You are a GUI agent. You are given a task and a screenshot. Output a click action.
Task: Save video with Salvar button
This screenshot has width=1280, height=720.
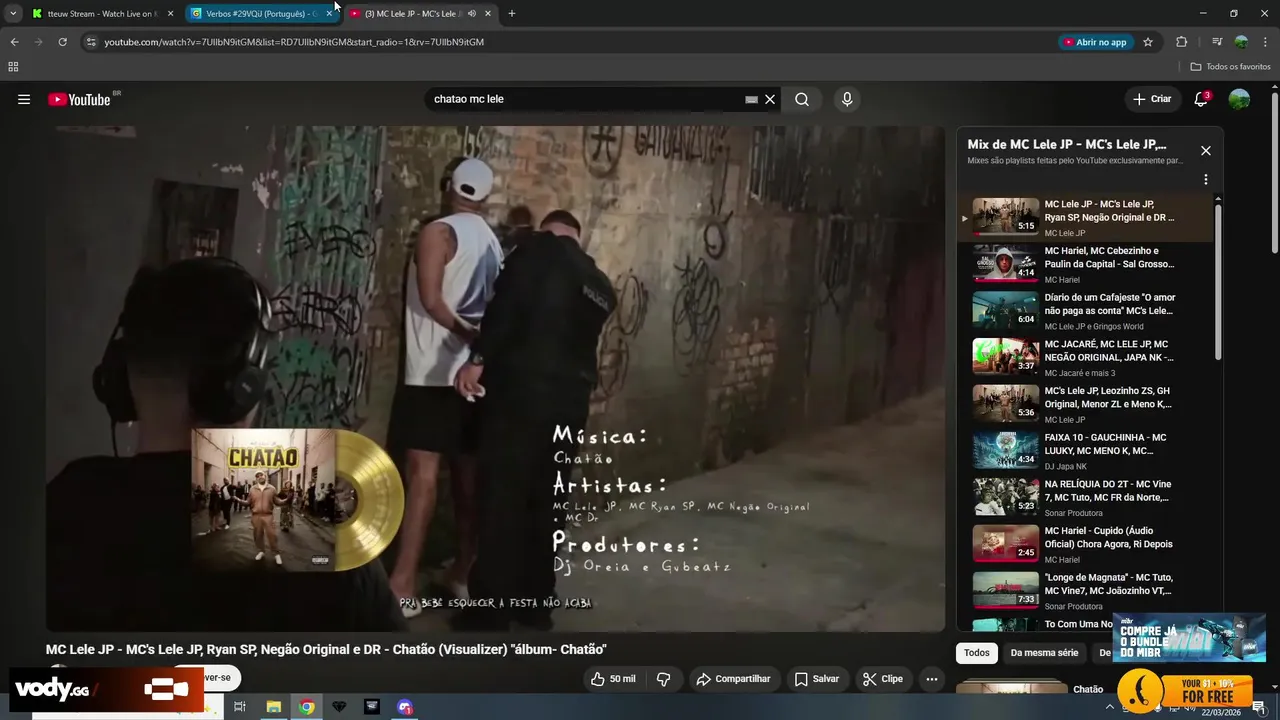pyautogui.click(x=817, y=679)
